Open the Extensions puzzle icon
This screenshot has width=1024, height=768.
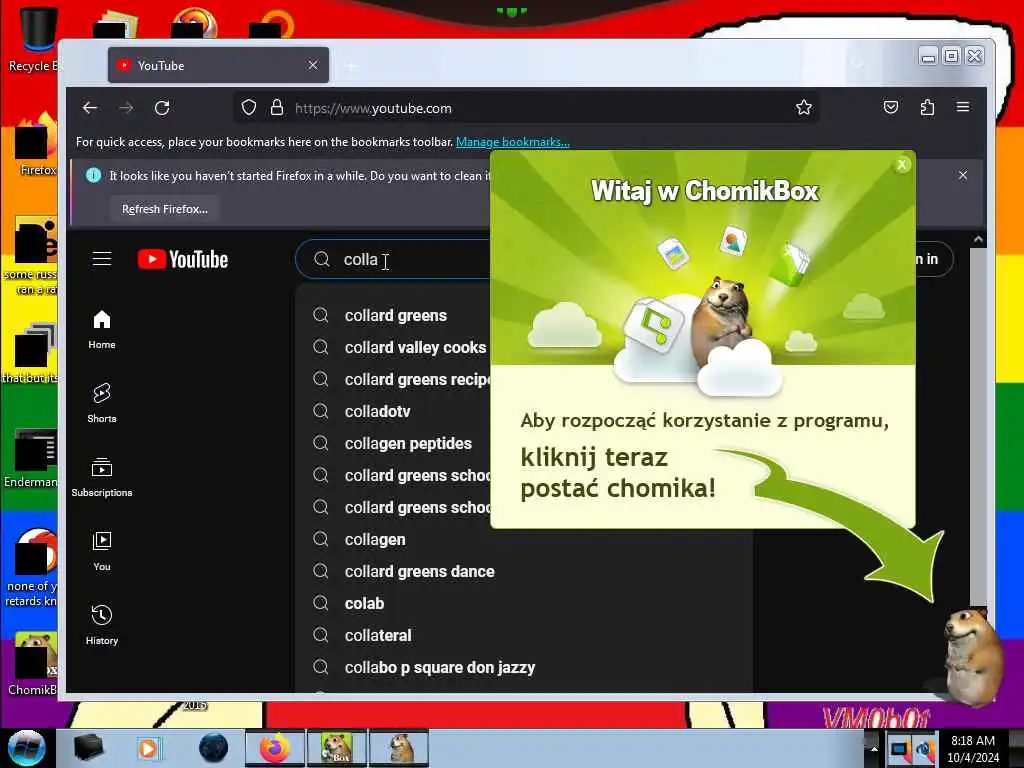(927, 107)
